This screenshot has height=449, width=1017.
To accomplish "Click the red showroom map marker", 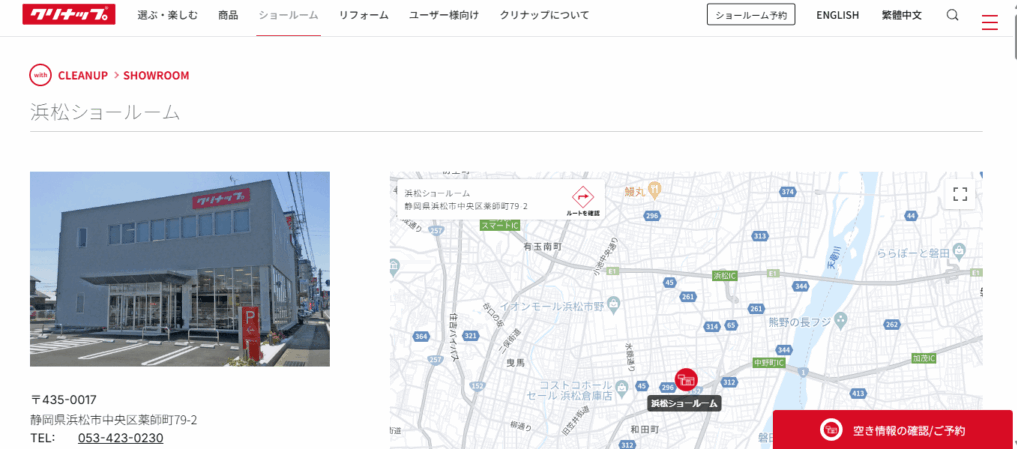I will coord(686,379).
